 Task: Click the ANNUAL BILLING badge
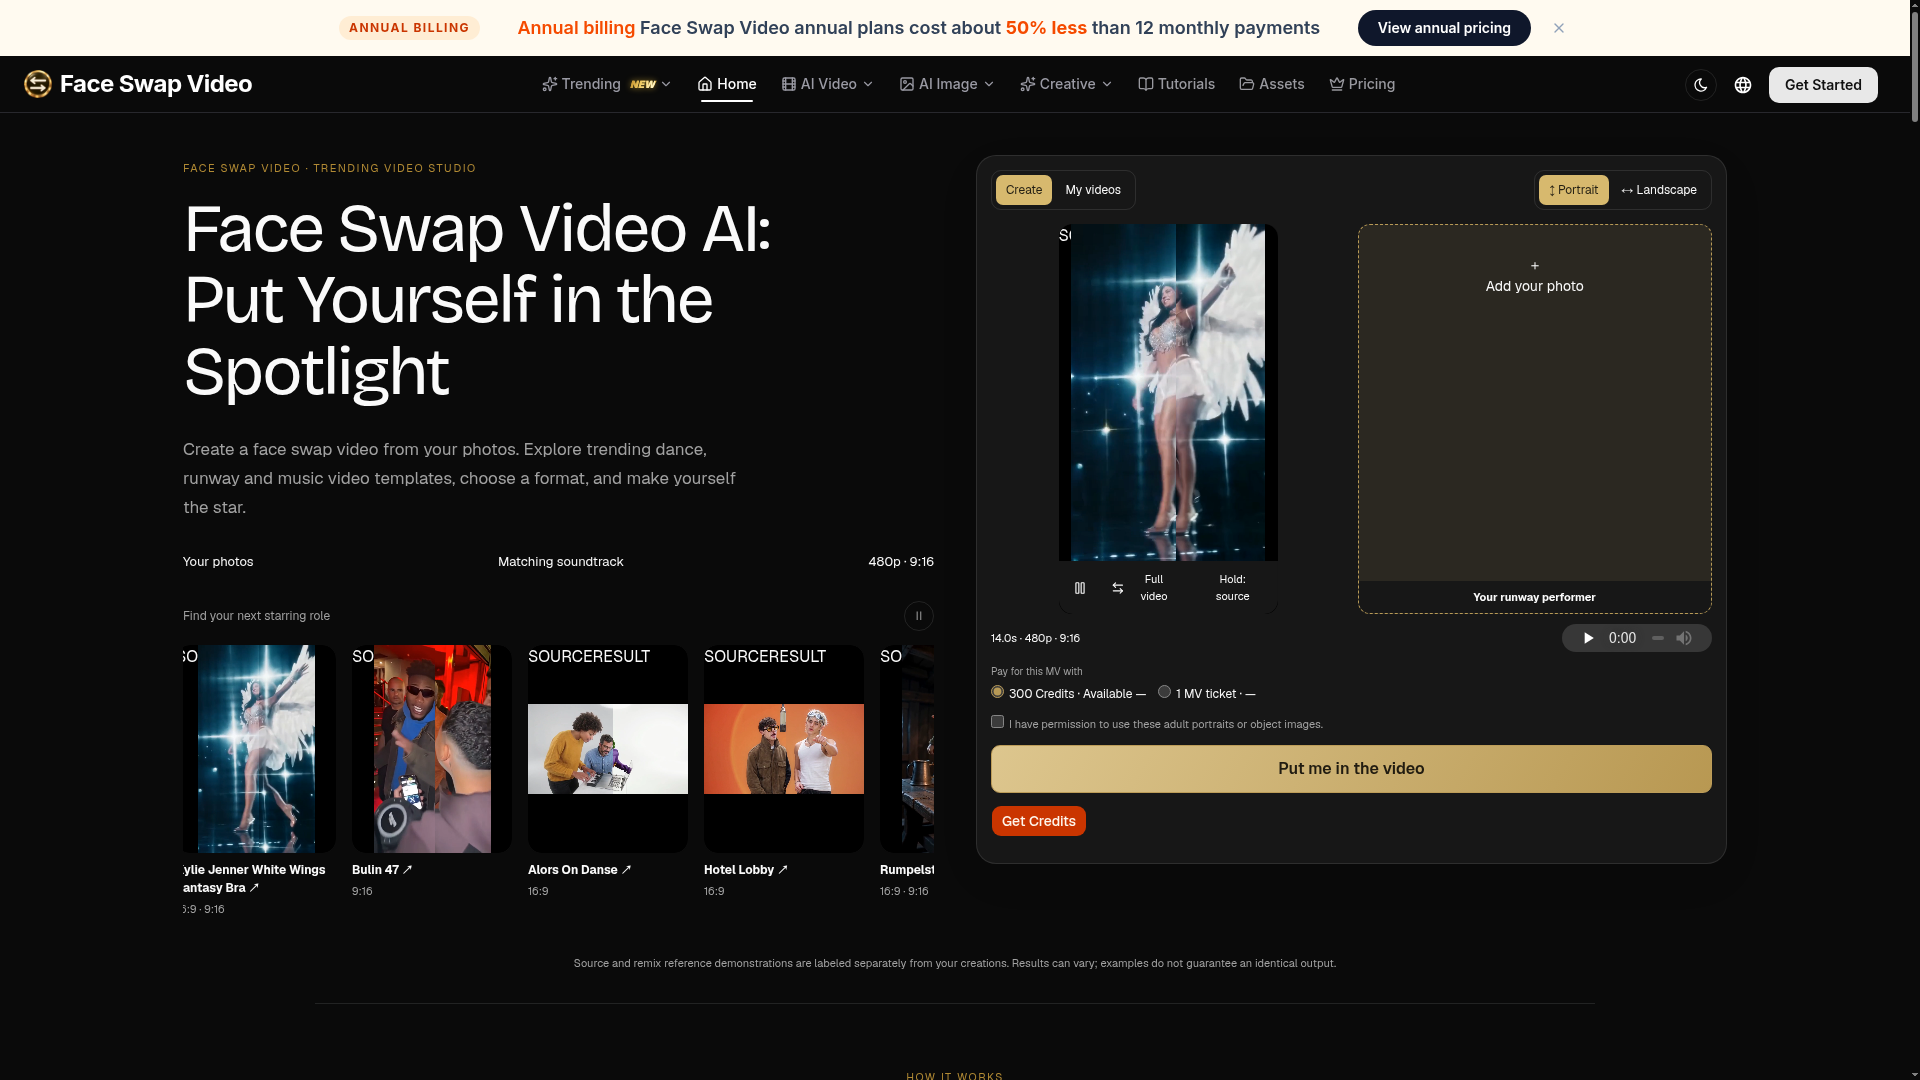click(x=409, y=28)
